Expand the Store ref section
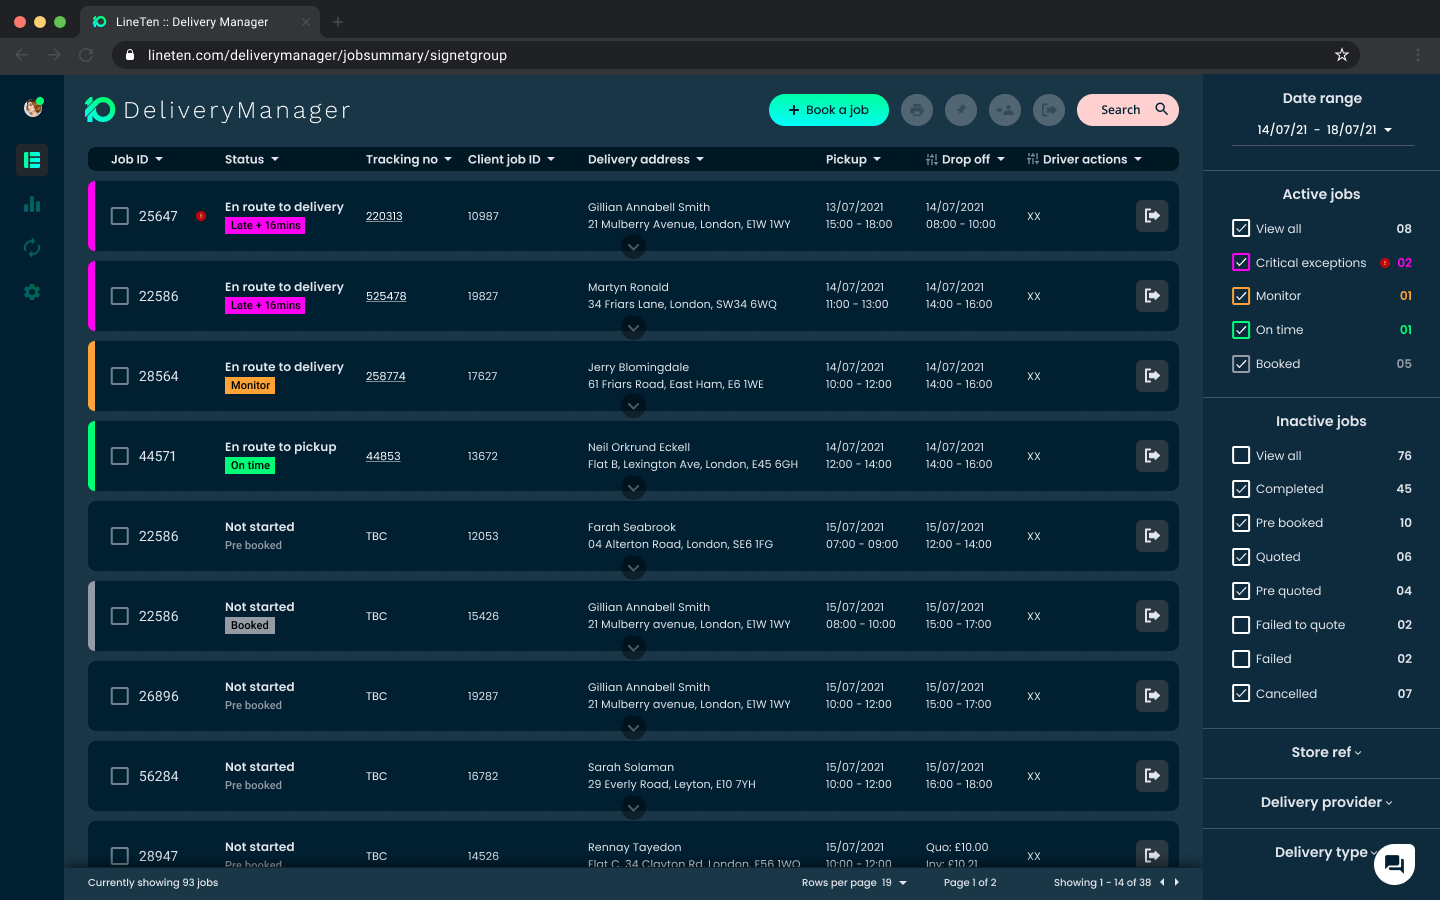The height and width of the screenshot is (900, 1440). [1326, 752]
